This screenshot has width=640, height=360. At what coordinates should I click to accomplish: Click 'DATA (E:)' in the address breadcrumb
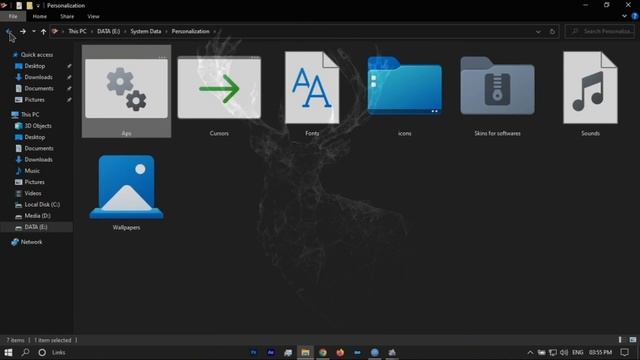[109, 31]
